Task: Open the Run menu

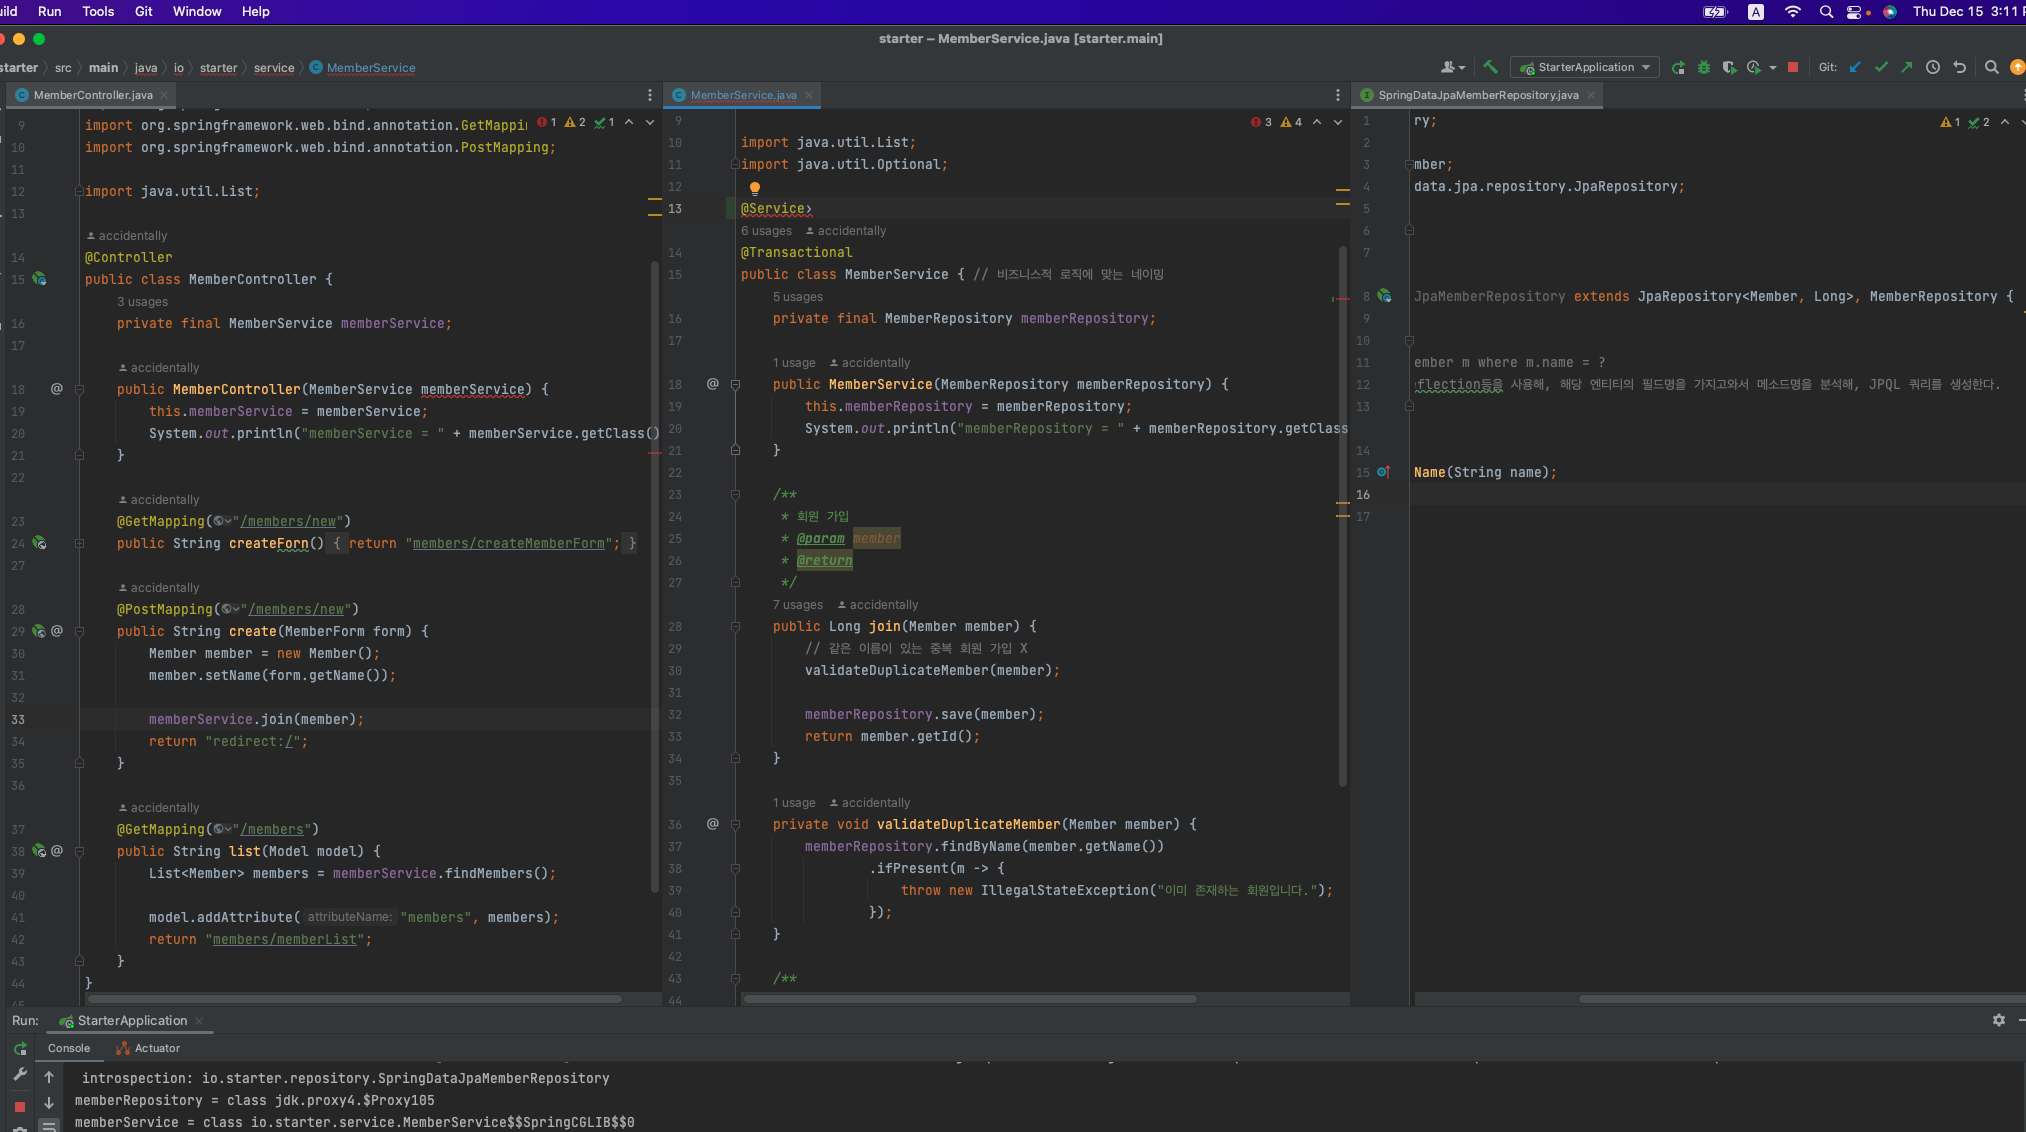Action: click(x=49, y=11)
